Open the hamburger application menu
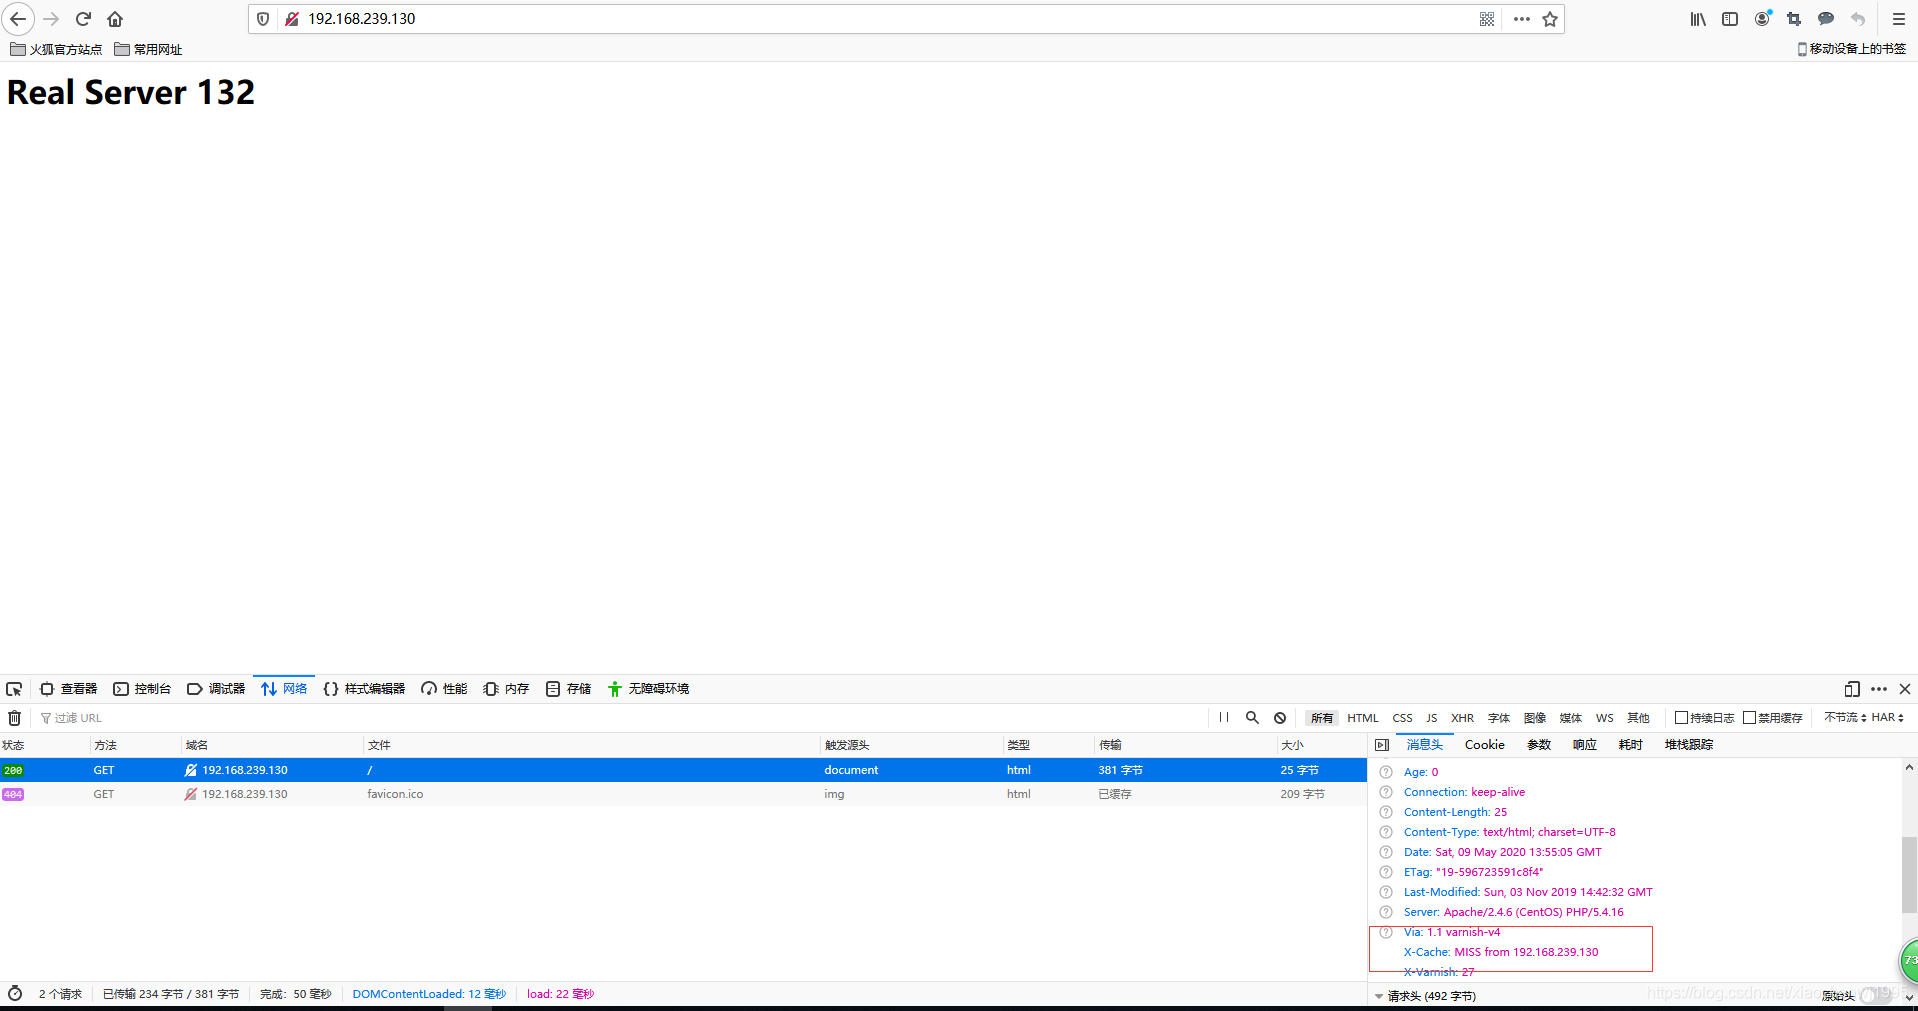 pos(1898,19)
